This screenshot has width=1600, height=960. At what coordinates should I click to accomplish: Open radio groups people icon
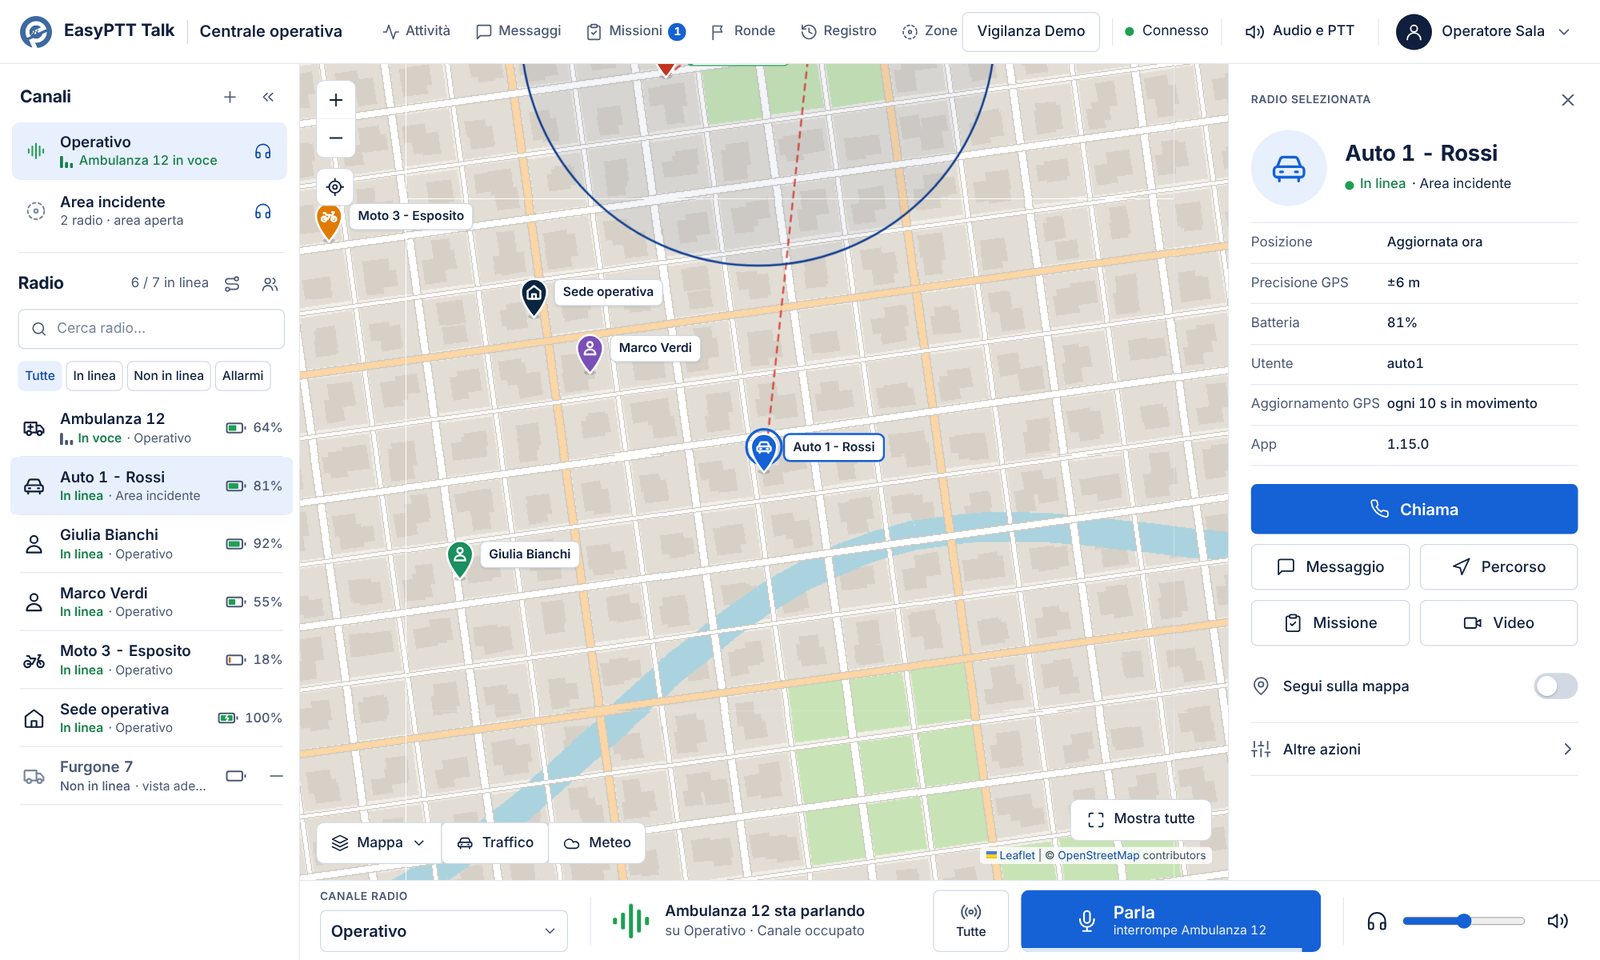270,284
